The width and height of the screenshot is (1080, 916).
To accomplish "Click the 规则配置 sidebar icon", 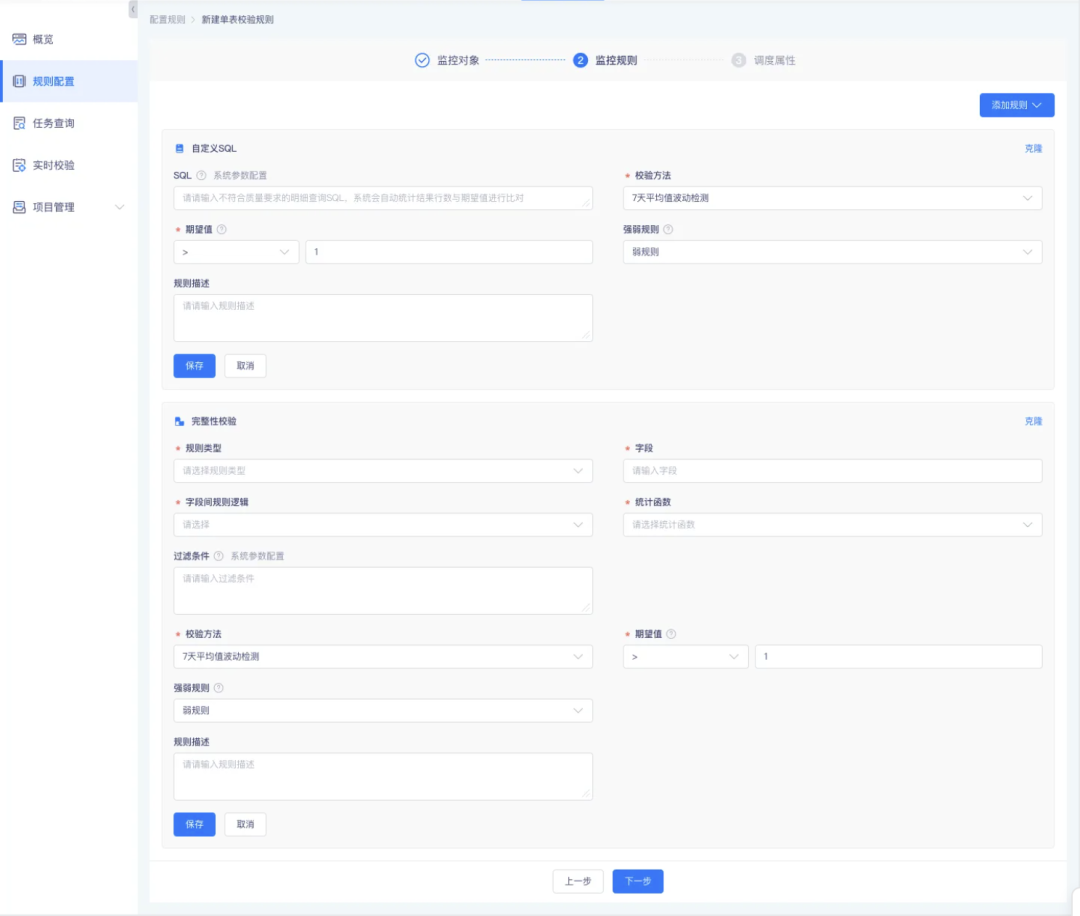I will coord(19,81).
